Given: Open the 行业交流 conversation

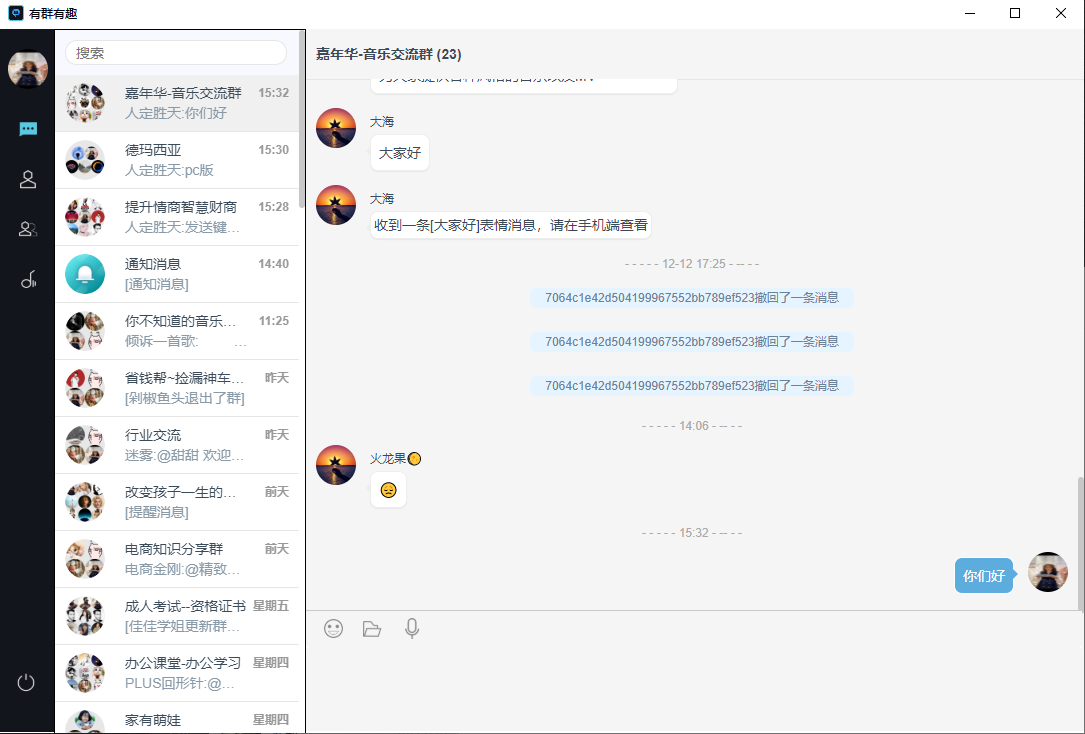Looking at the screenshot, I should pos(177,445).
